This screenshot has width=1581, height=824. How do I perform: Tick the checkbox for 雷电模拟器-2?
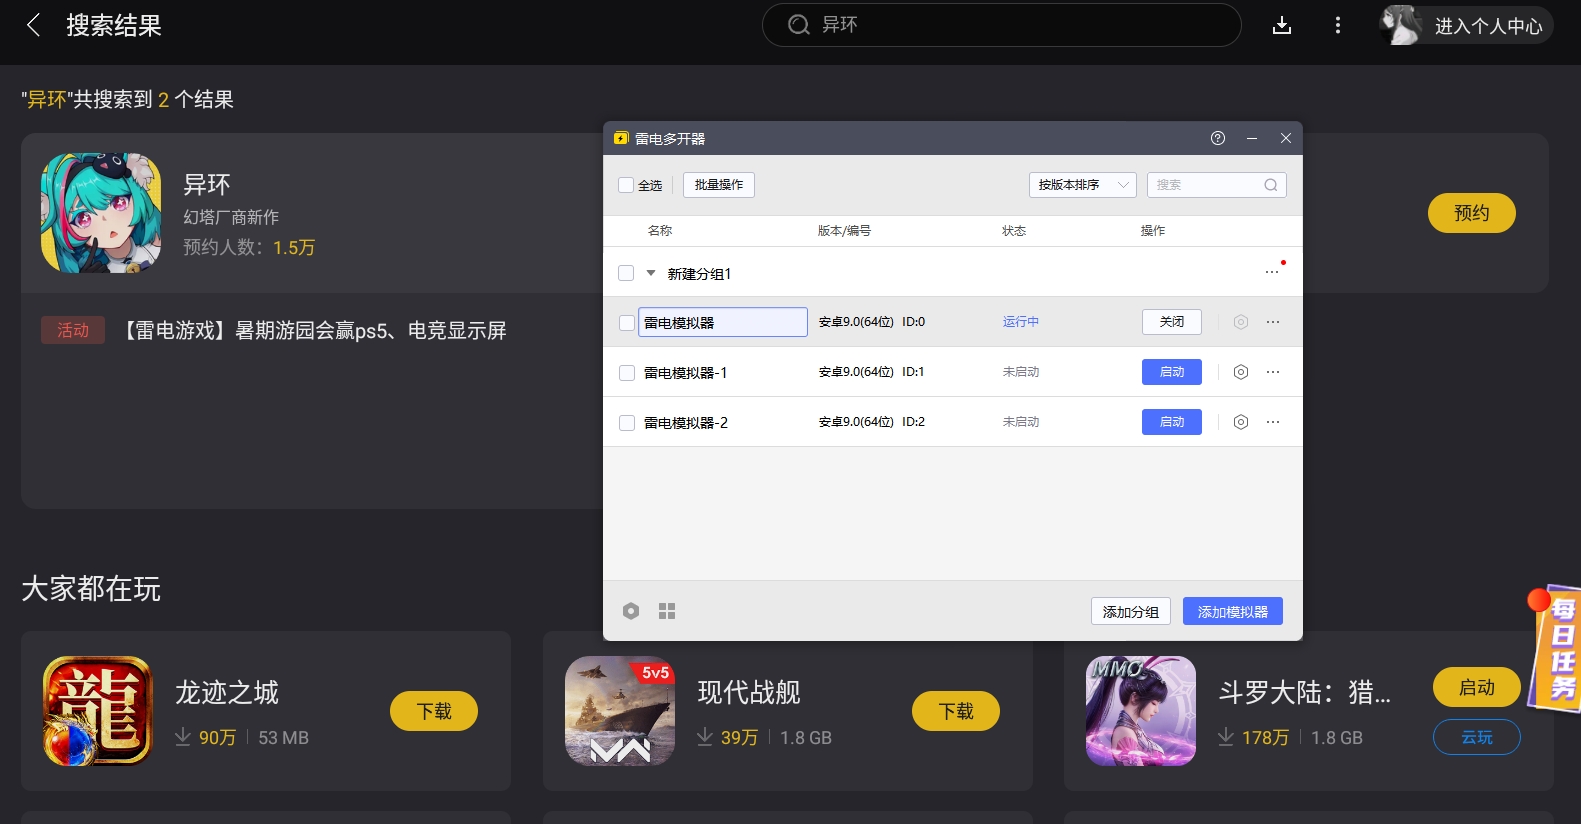coord(627,423)
